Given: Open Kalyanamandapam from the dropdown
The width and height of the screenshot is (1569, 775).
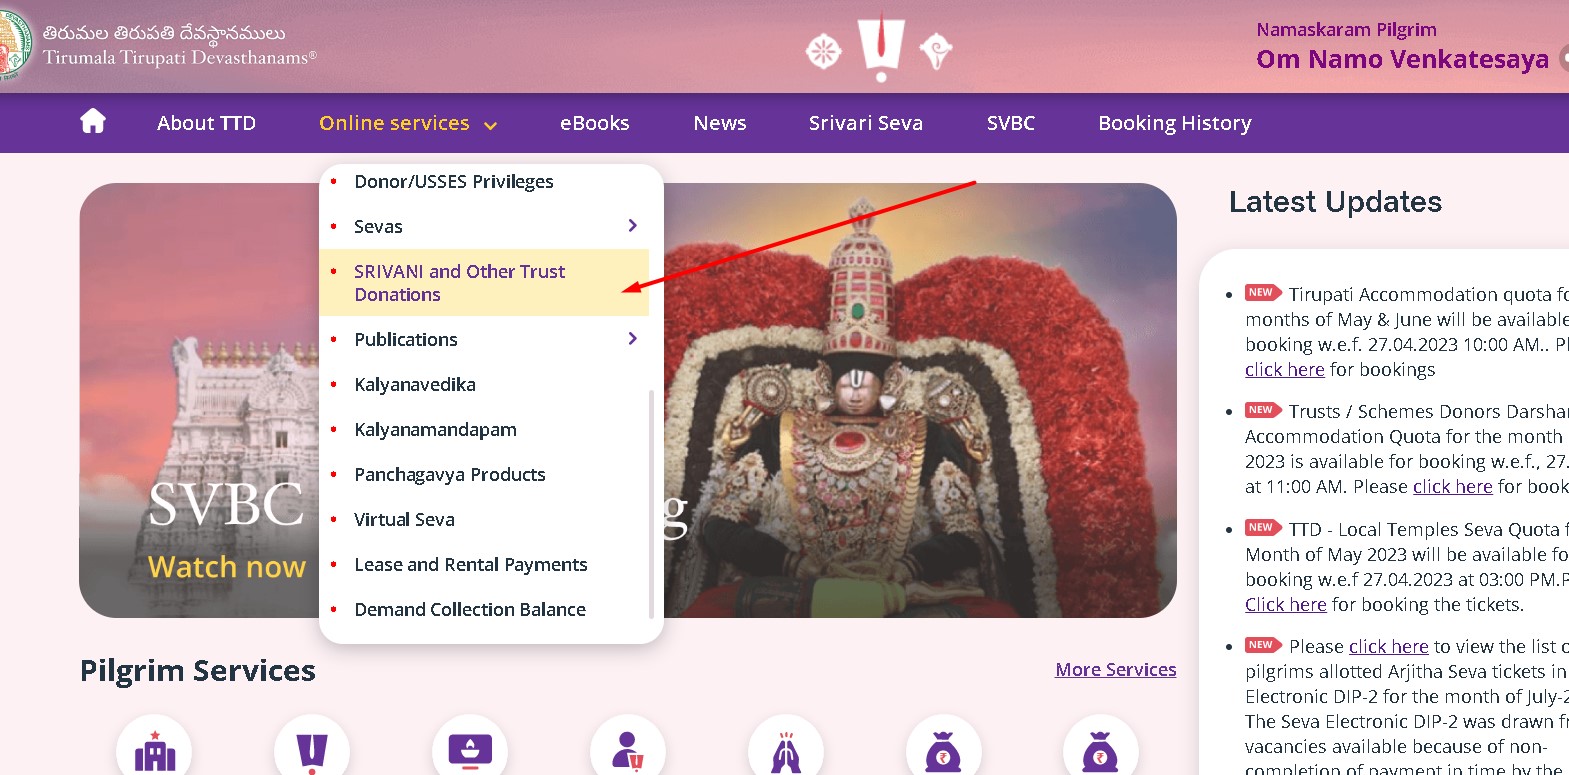Looking at the screenshot, I should click(484, 430).
